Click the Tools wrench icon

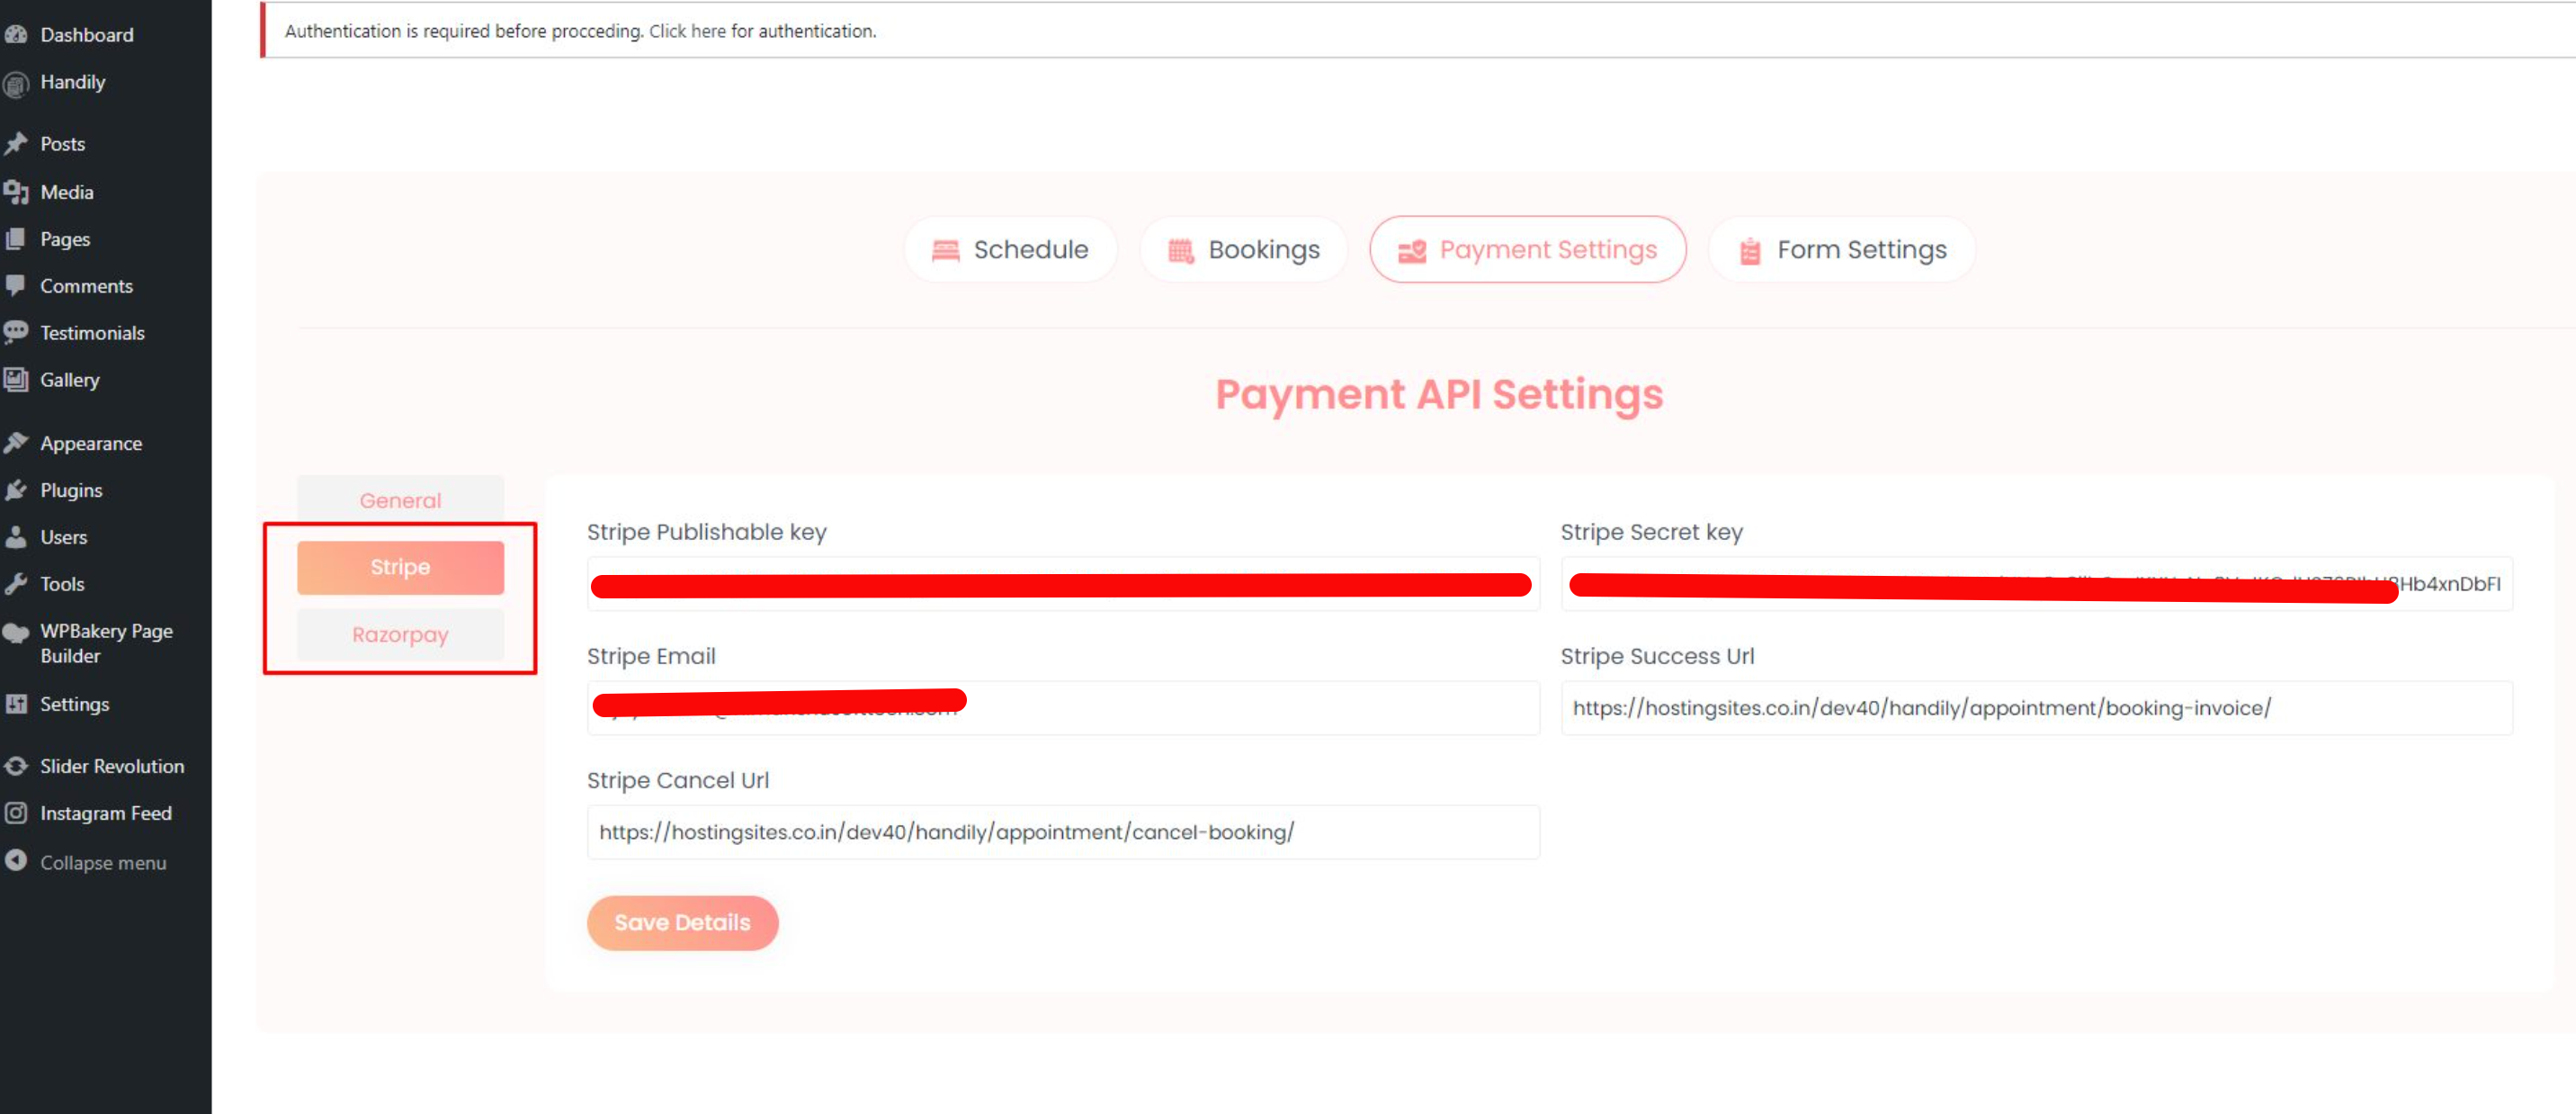coord(15,584)
